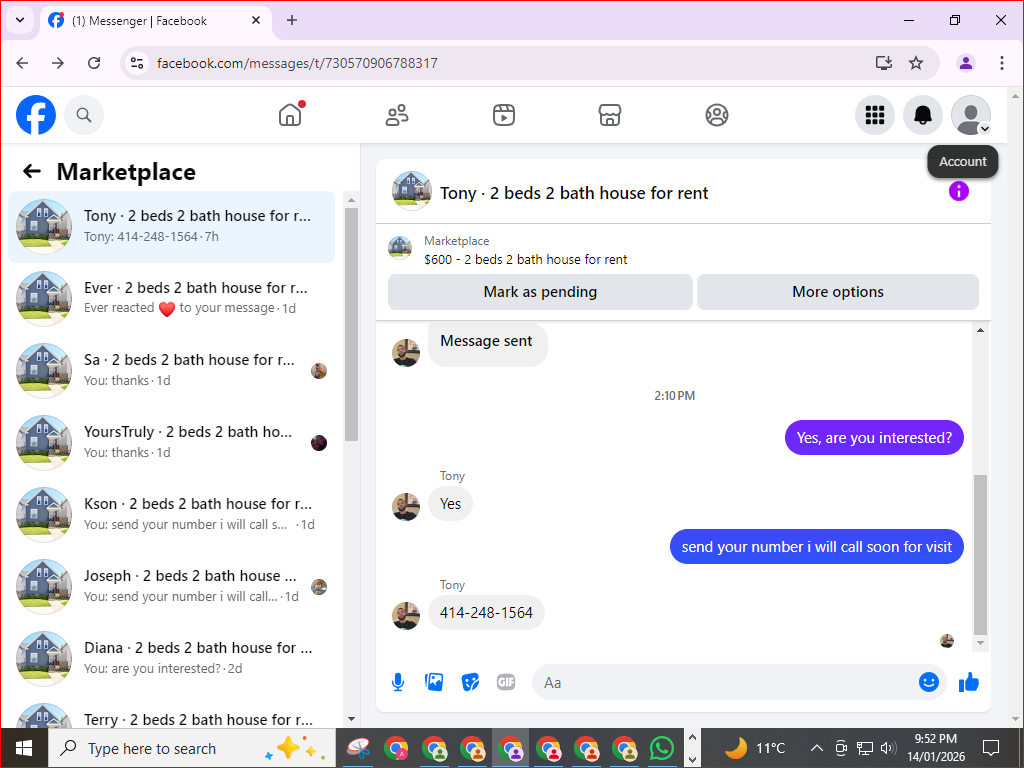Click the message pane scroll-up arrow
The width and height of the screenshot is (1024, 768).
pyautogui.click(x=980, y=330)
